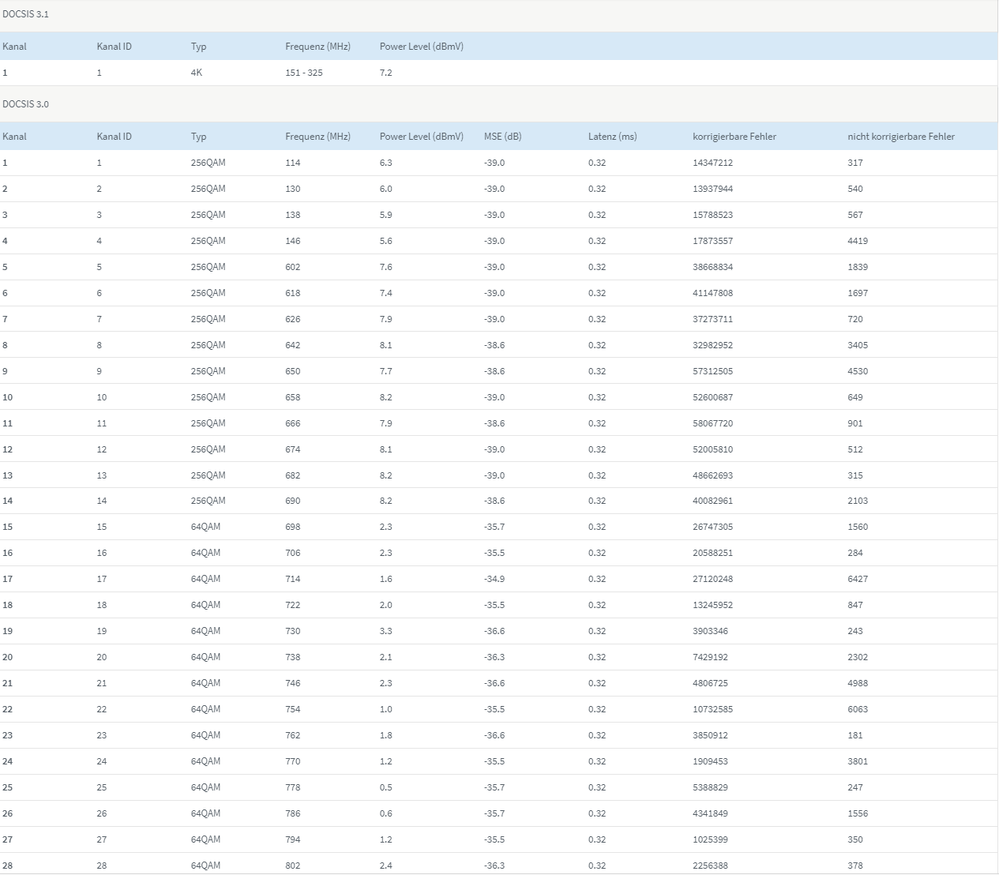This screenshot has width=999, height=875.
Task: Select the nicht korrigierbare Fehler column header
Action: pyautogui.click(x=900, y=136)
